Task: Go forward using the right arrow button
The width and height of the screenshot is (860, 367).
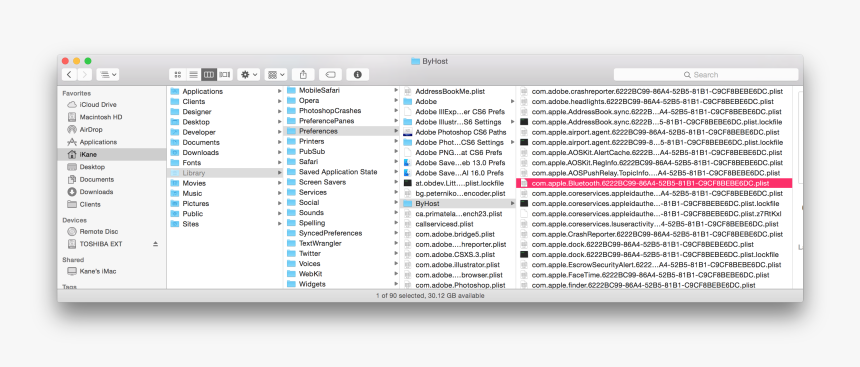Action: coord(84,75)
